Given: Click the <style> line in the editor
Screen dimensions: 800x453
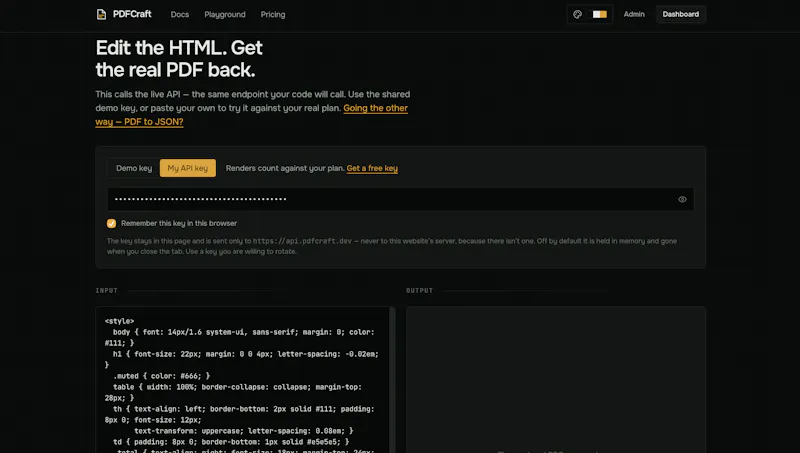Looking at the screenshot, I should coord(119,321).
